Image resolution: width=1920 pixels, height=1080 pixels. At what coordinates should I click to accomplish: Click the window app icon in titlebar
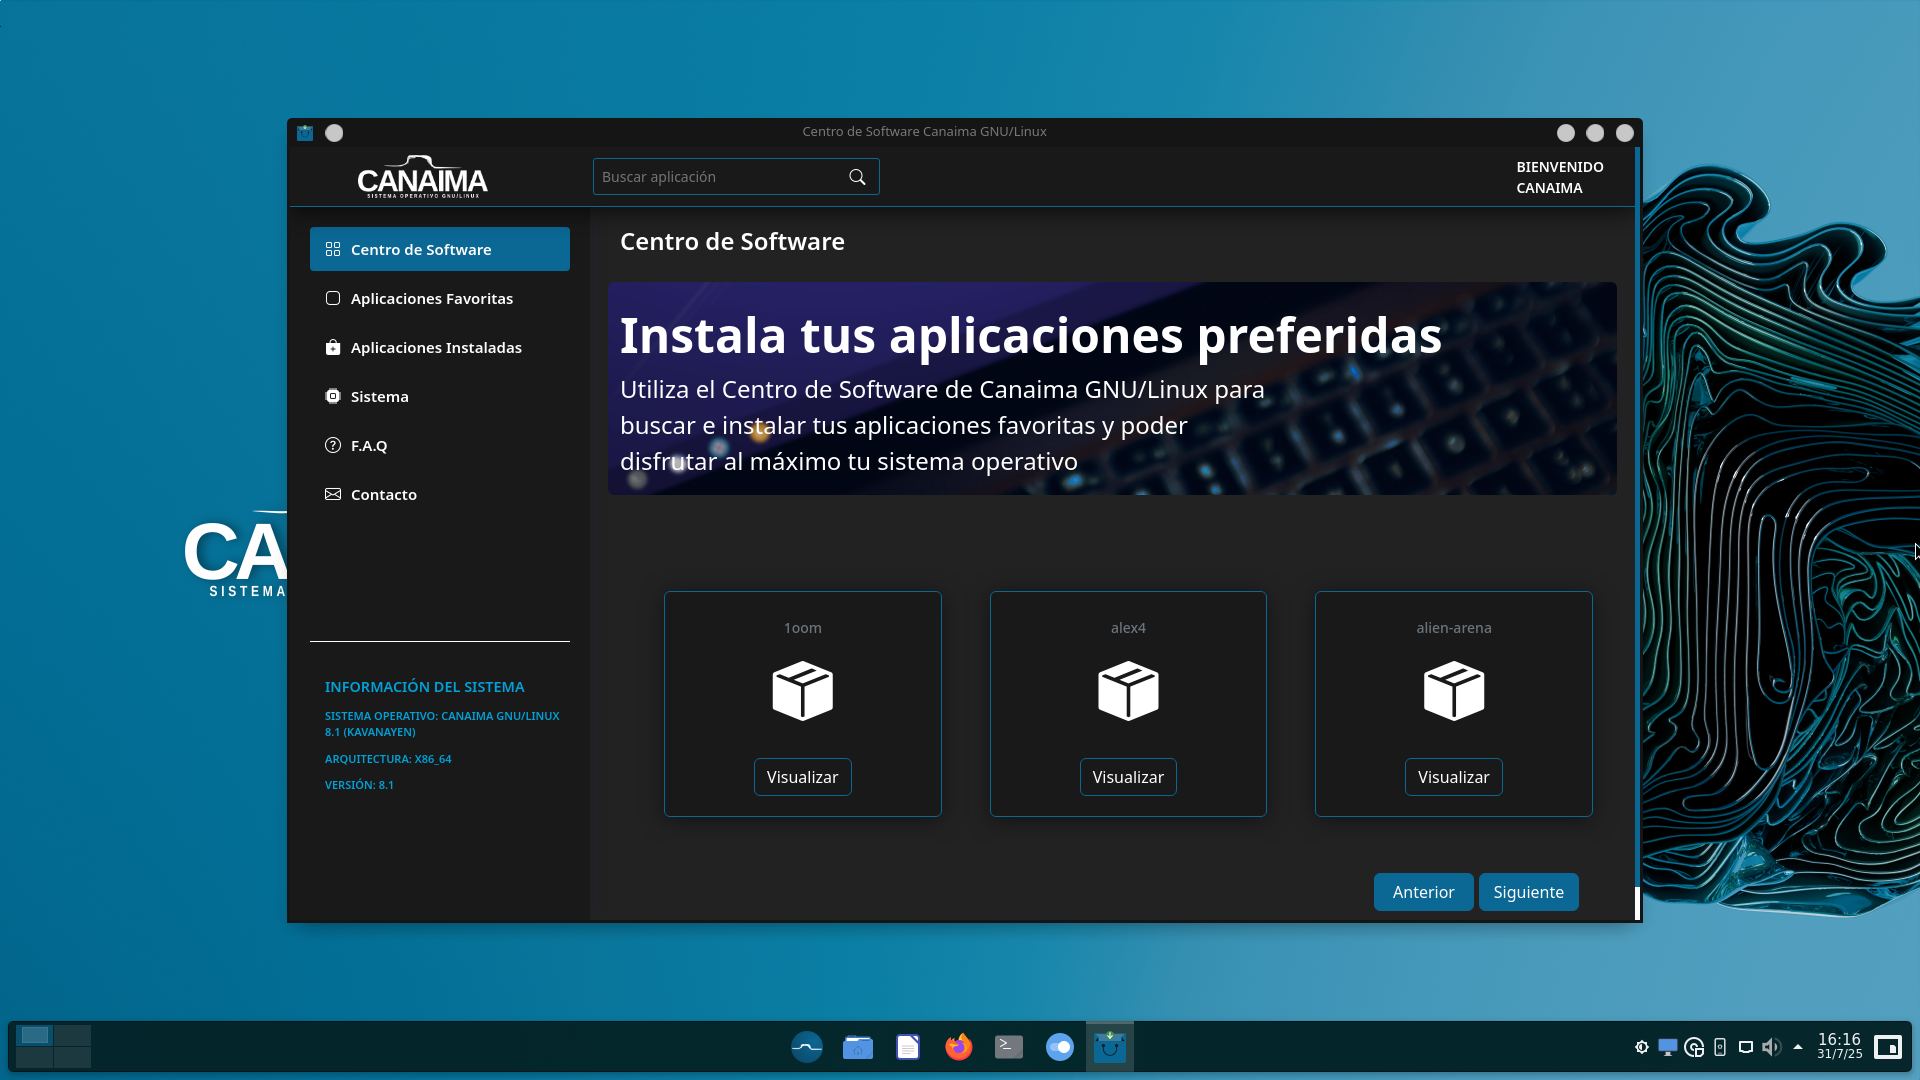coord(305,132)
